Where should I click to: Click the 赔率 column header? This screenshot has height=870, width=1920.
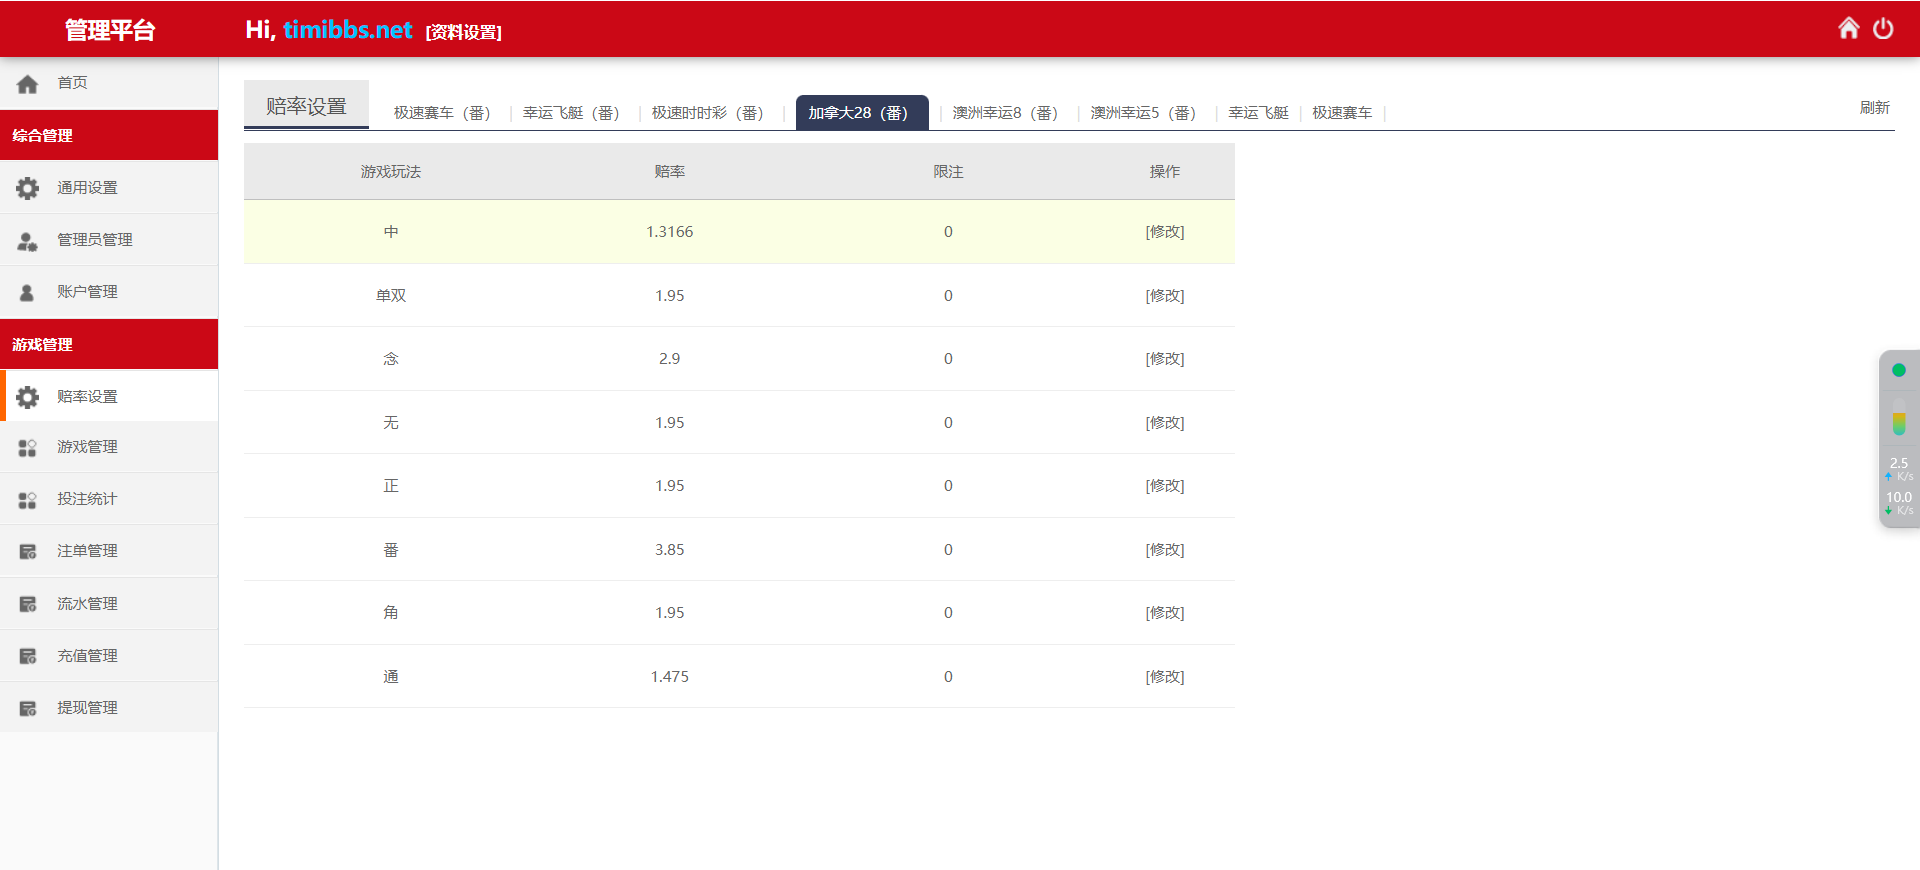click(x=669, y=172)
